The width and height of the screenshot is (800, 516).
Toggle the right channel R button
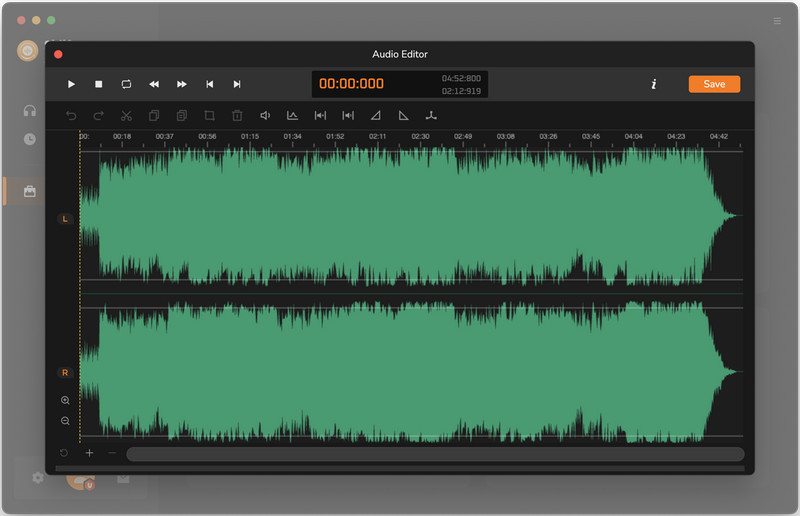(x=65, y=373)
